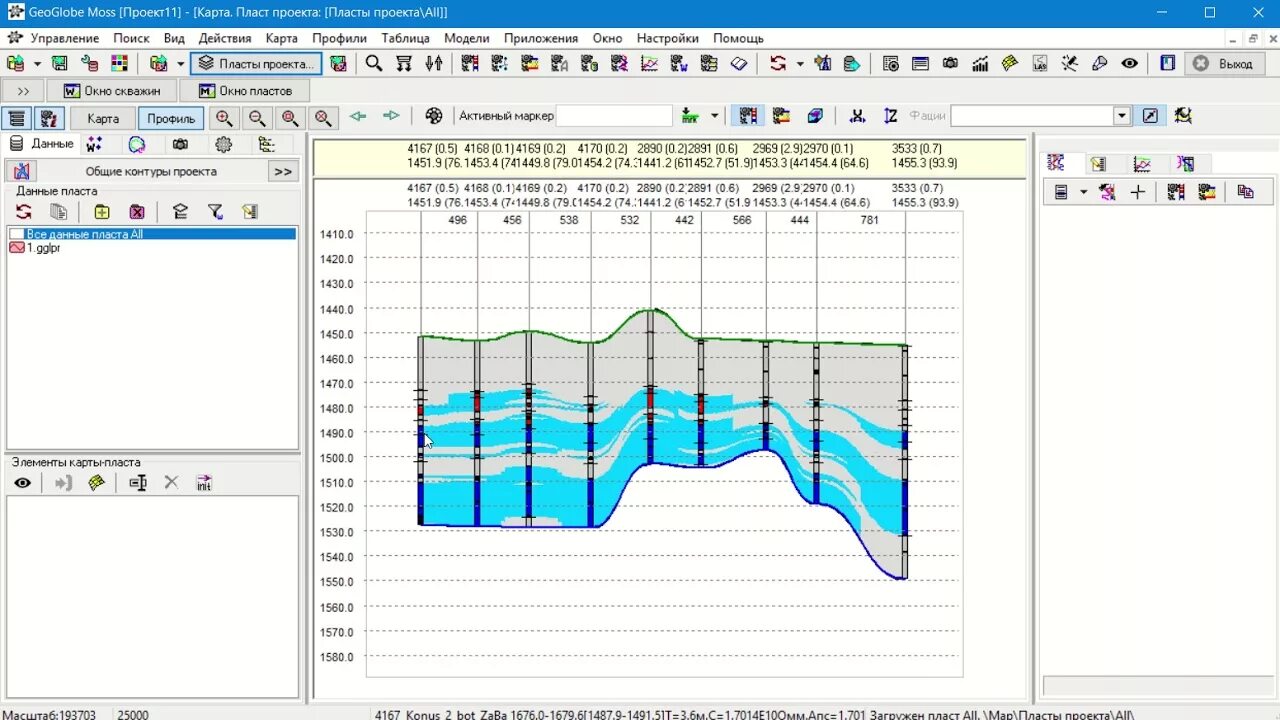Click the refresh icon under Данные пласта
Image resolution: width=1280 pixels, height=720 pixels.
[24, 211]
